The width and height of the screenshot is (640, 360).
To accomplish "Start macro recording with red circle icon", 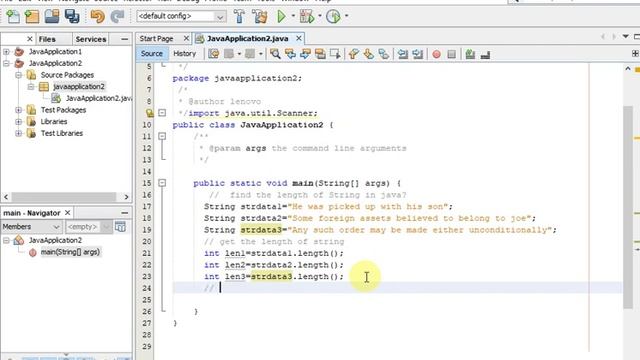I will [436, 54].
